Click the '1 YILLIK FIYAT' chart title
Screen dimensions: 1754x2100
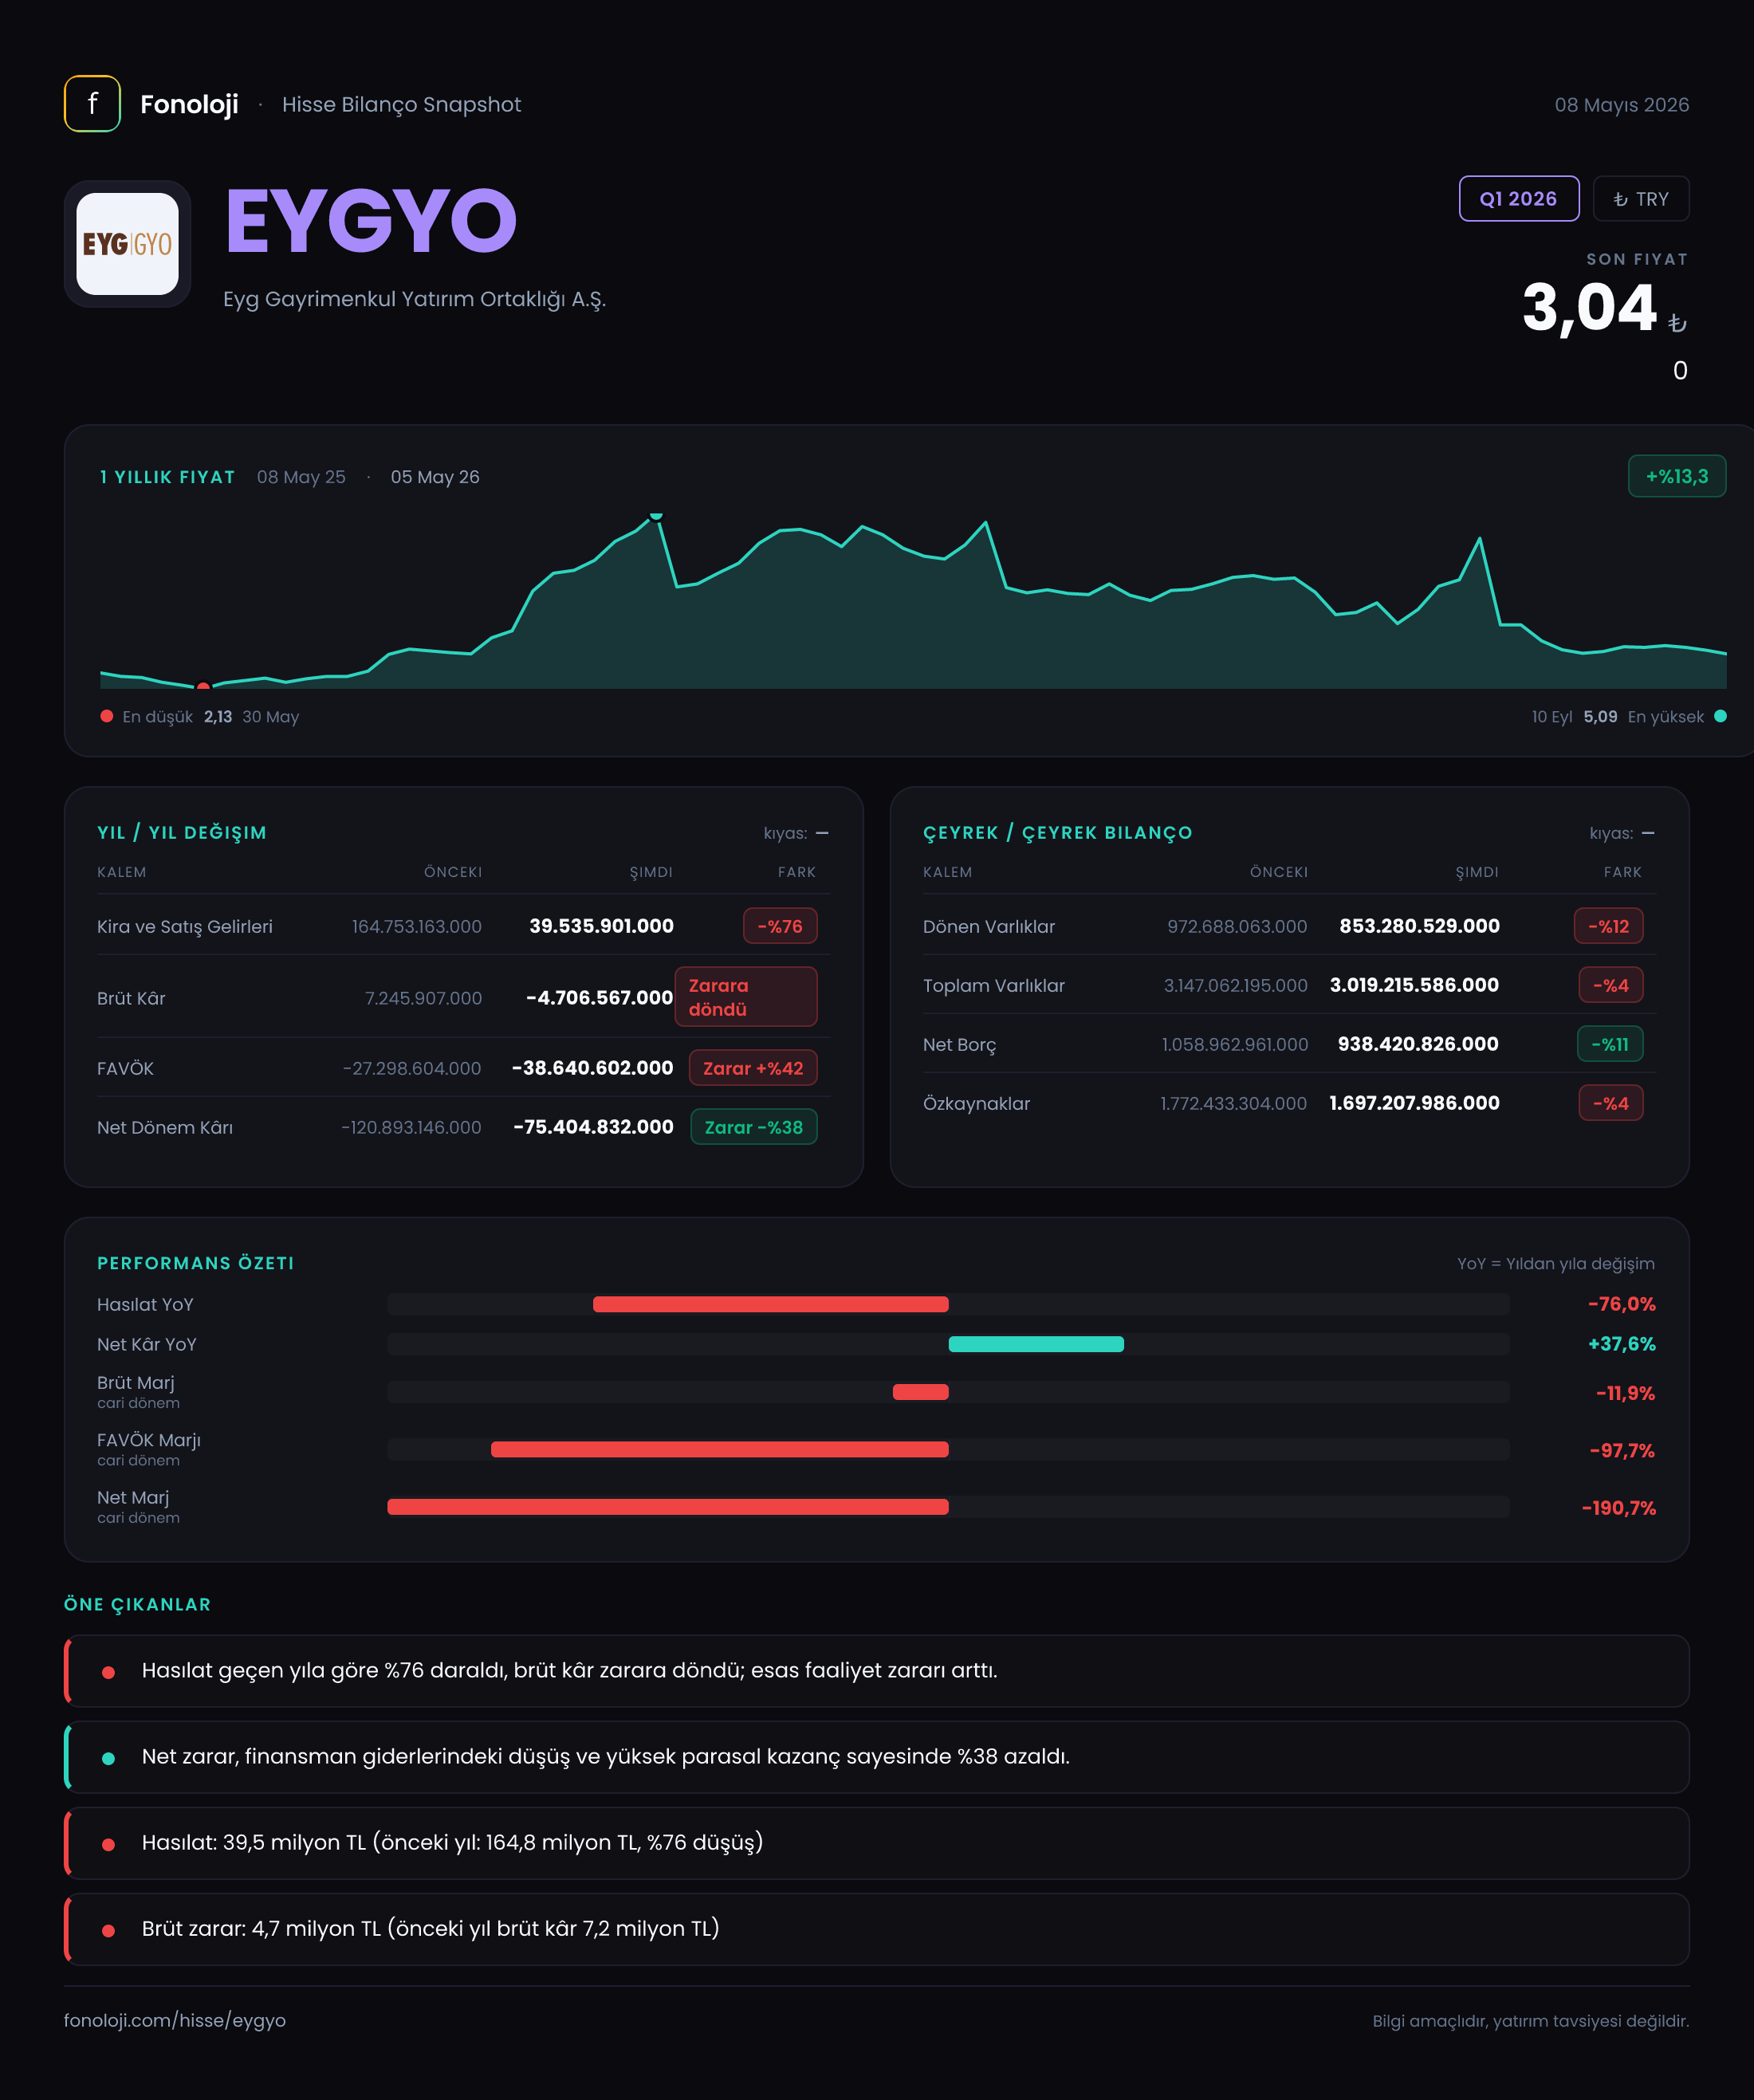tap(167, 477)
